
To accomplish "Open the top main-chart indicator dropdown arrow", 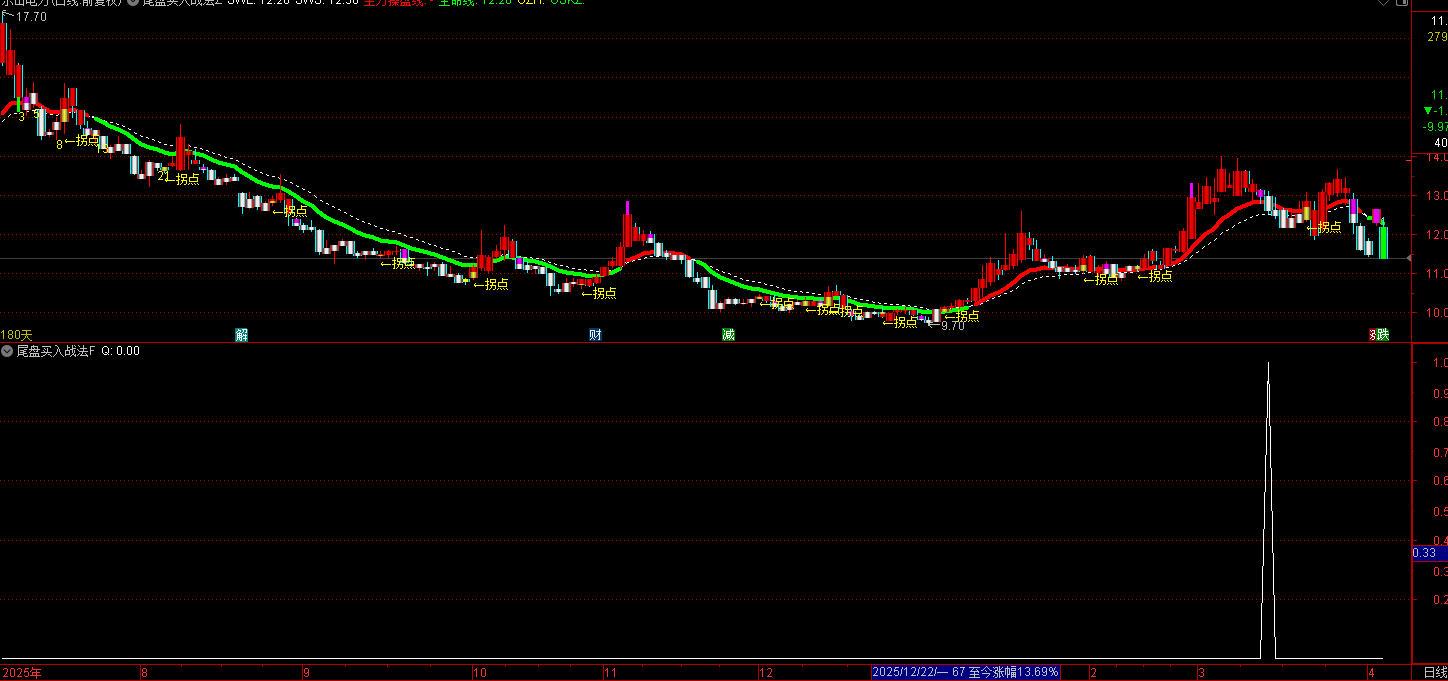I will [x=134, y=3].
